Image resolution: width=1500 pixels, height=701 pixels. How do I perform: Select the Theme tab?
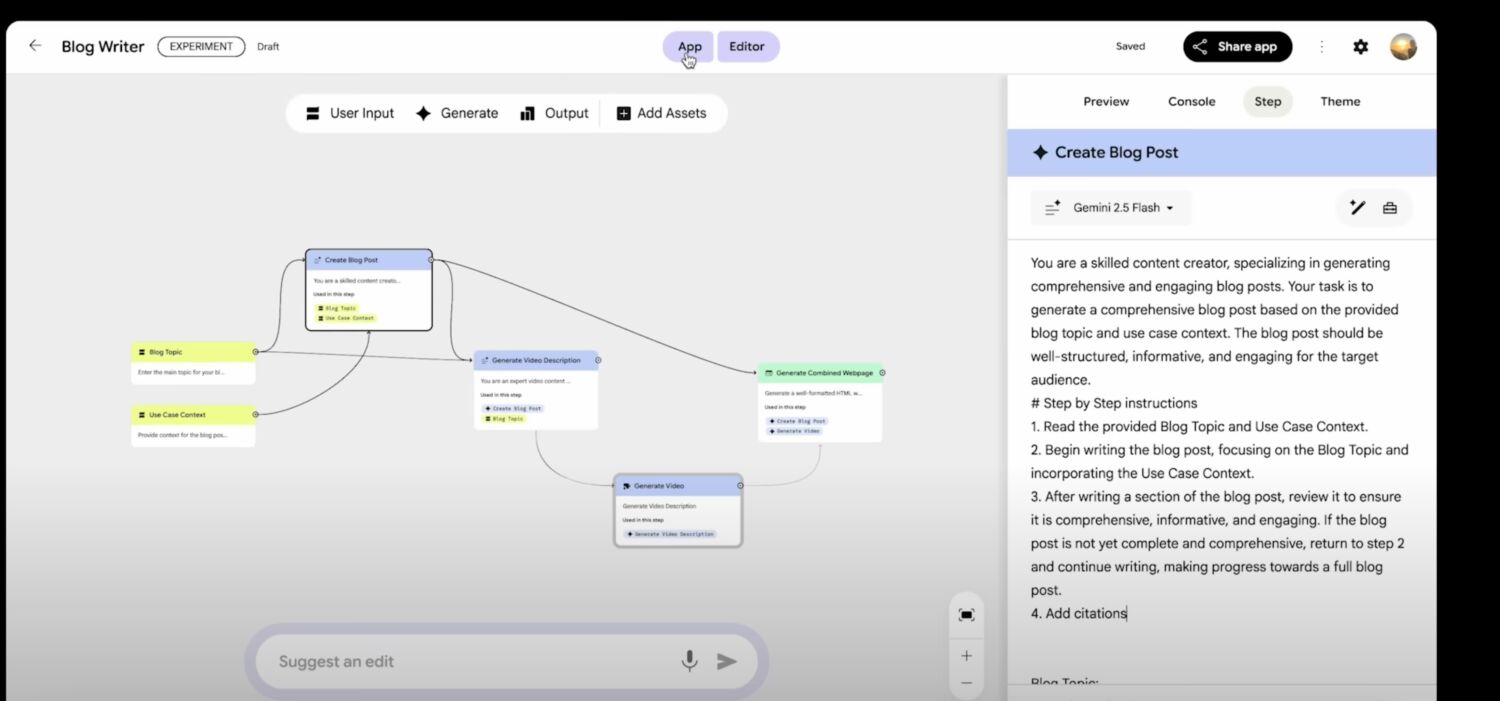[x=1340, y=101]
